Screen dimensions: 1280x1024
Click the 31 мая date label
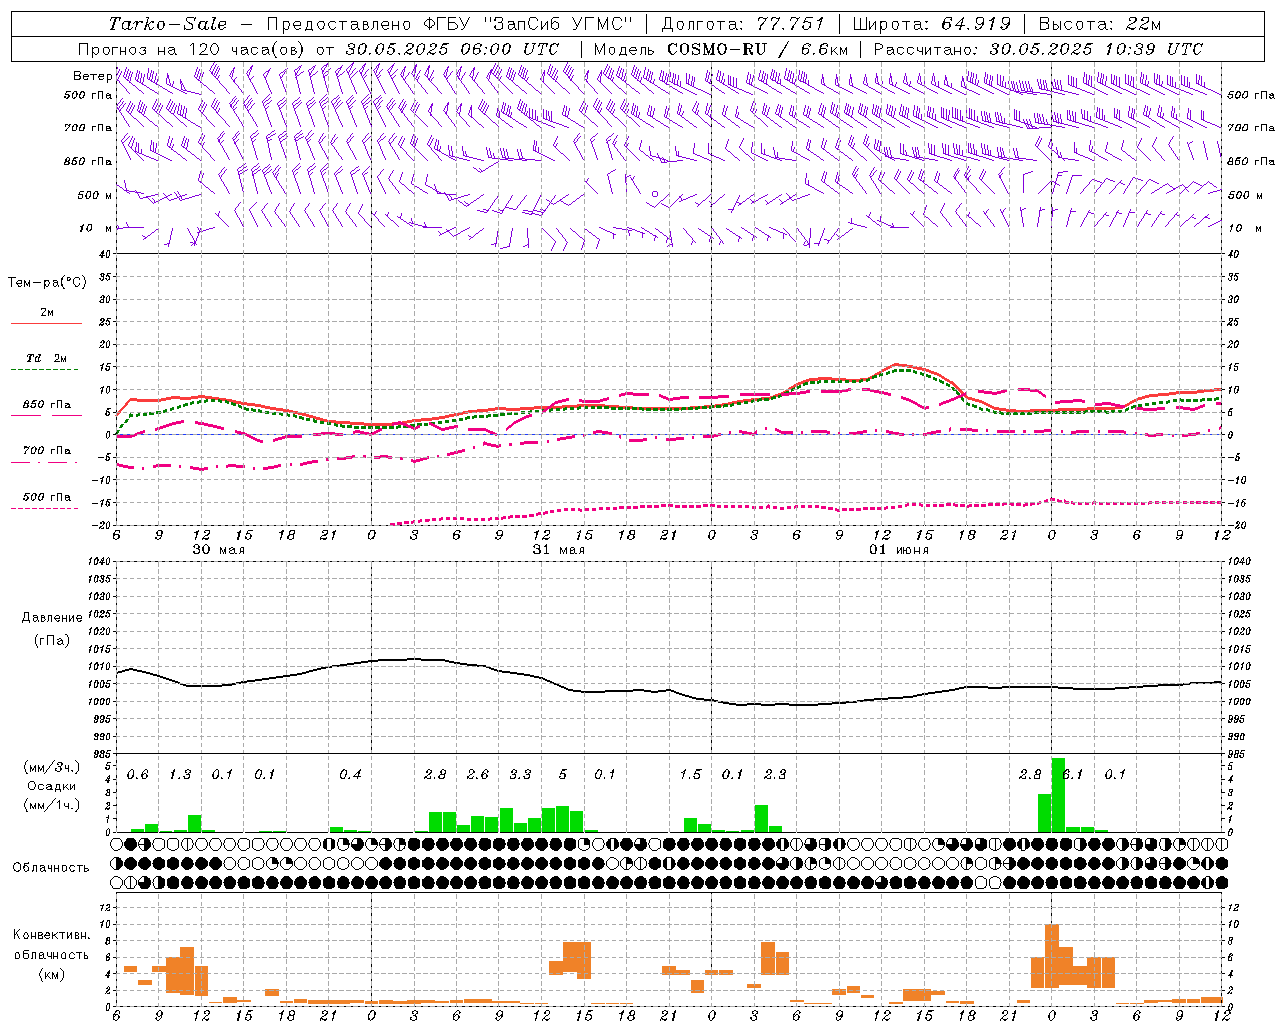(x=558, y=550)
